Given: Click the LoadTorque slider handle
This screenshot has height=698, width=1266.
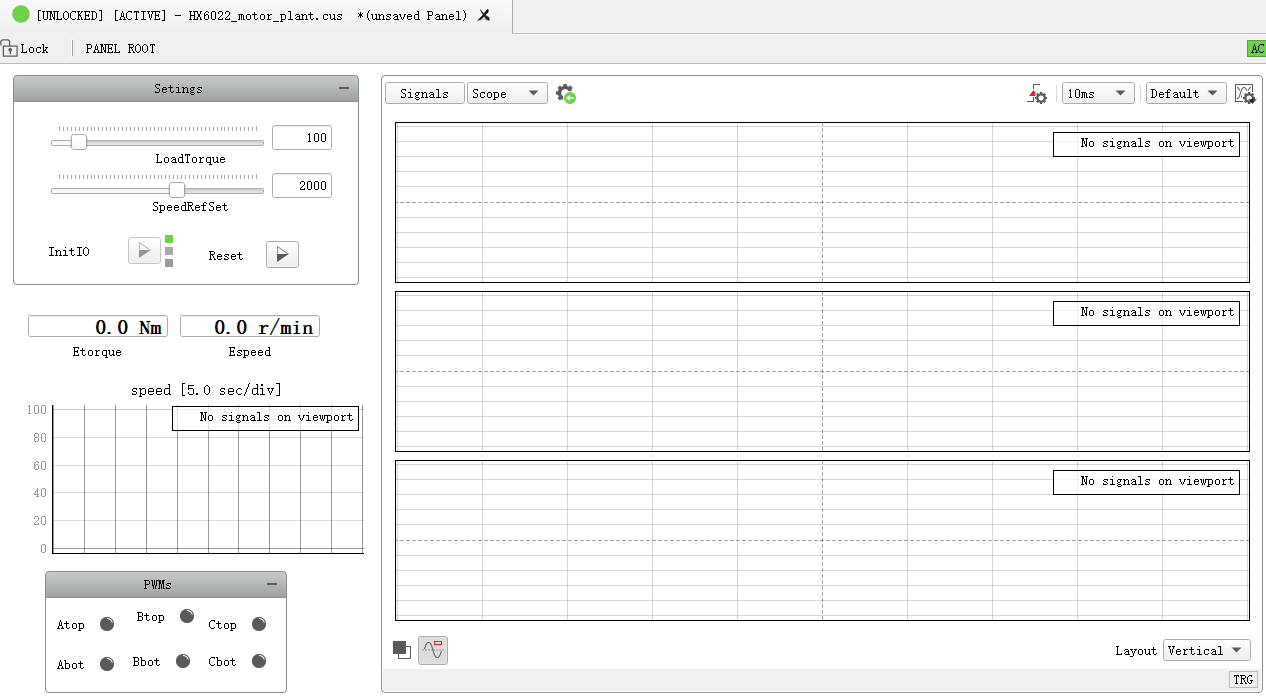Looking at the screenshot, I should pos(79,143).
